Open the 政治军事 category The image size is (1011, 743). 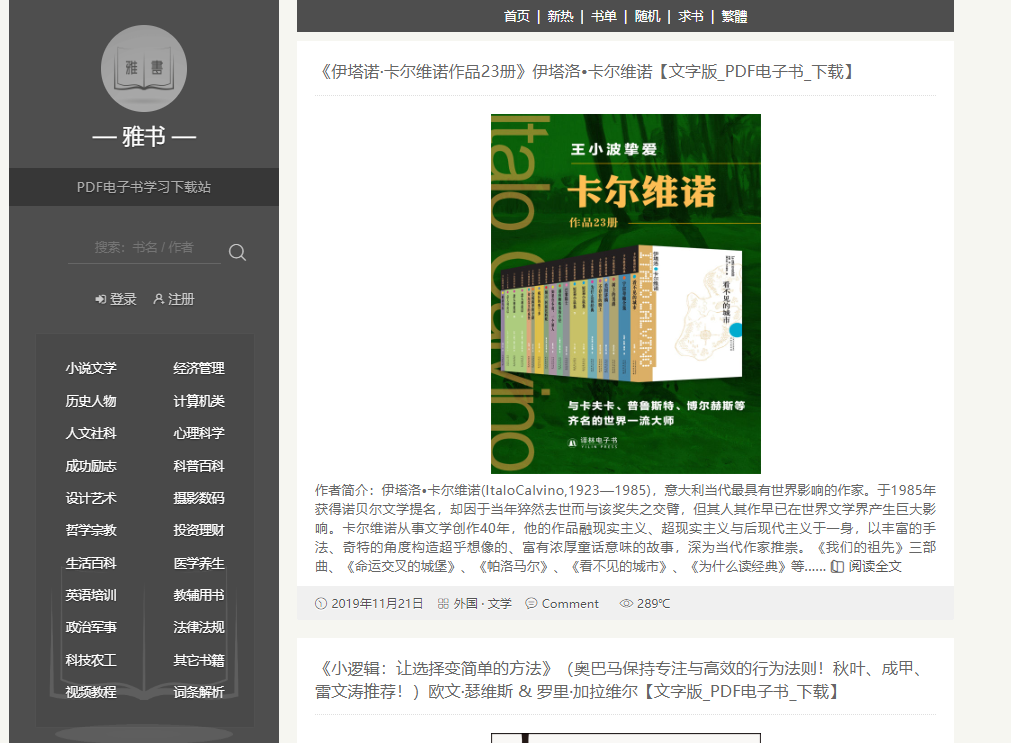point(91,628)
